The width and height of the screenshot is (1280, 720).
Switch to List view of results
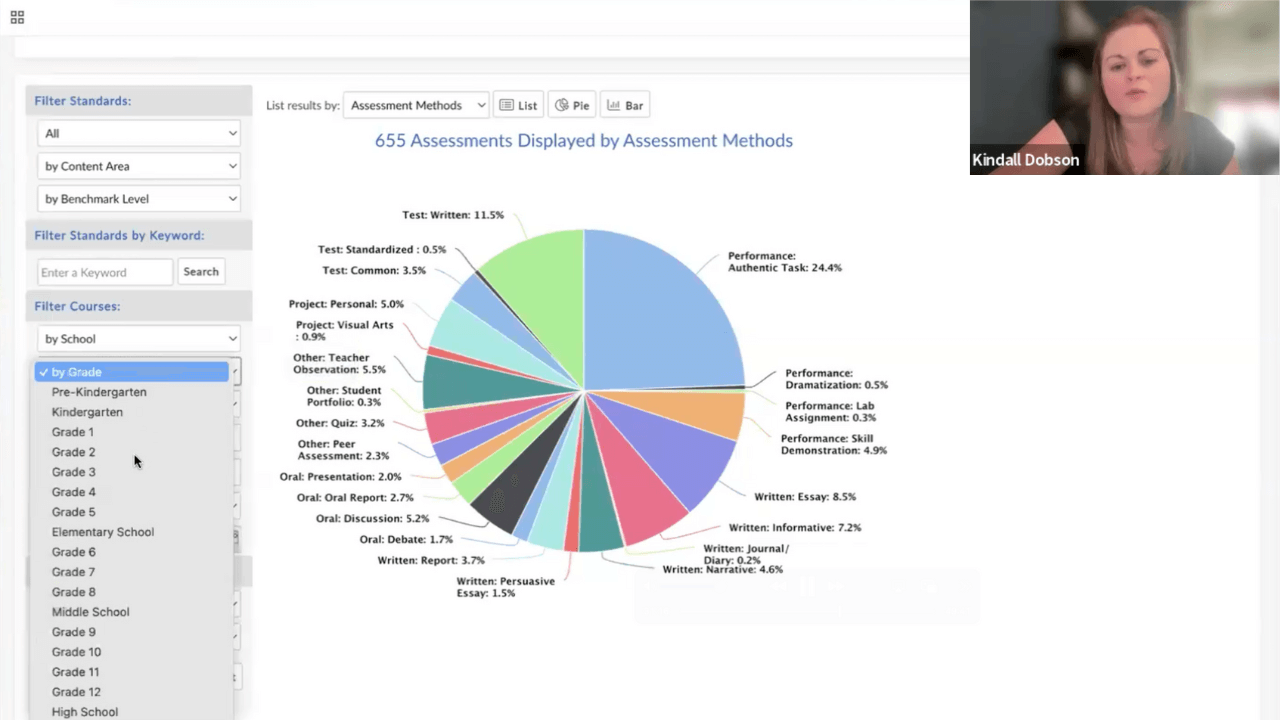518,105
